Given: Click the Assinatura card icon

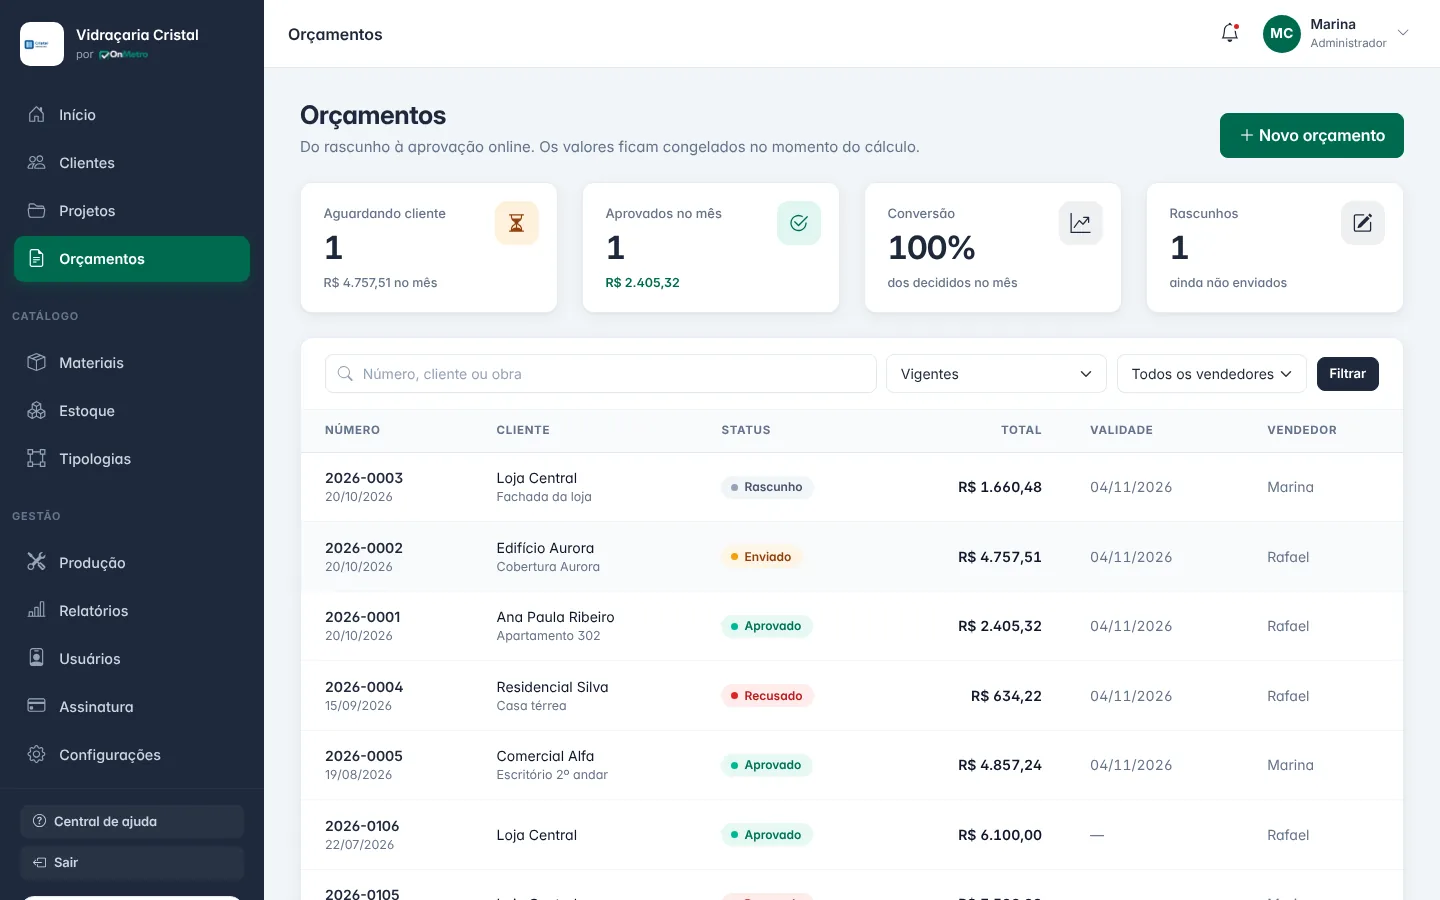Looking at the screenshot, I should (x=37, y=707).
